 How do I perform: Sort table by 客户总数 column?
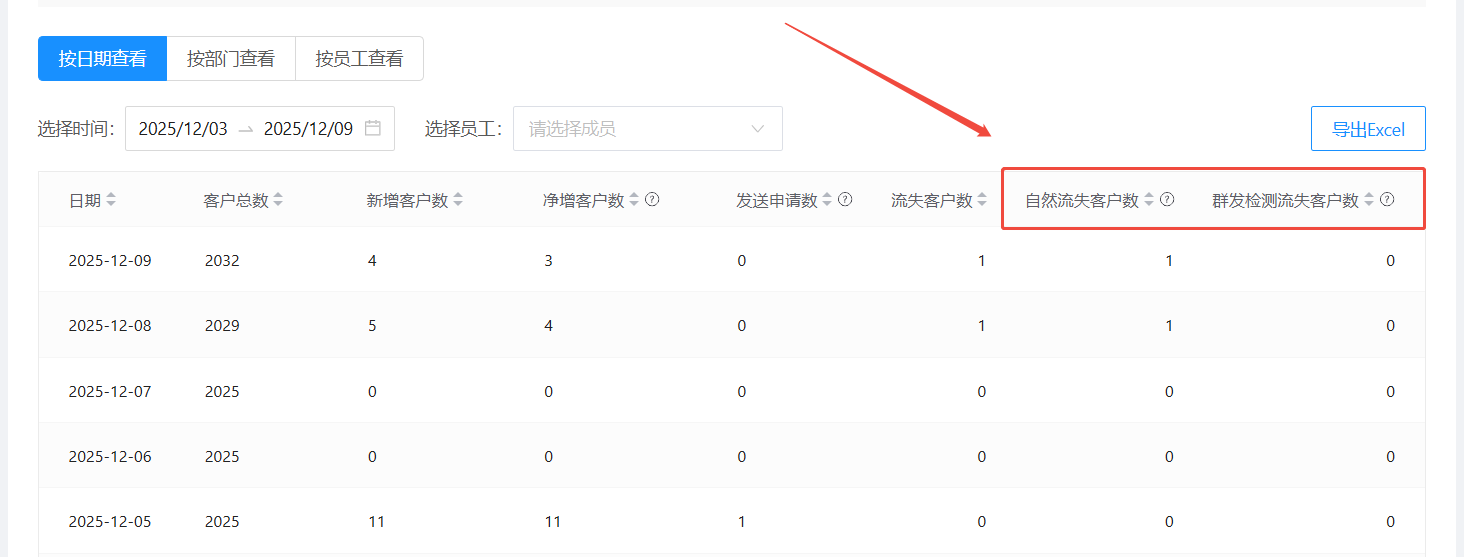[278, 200]
